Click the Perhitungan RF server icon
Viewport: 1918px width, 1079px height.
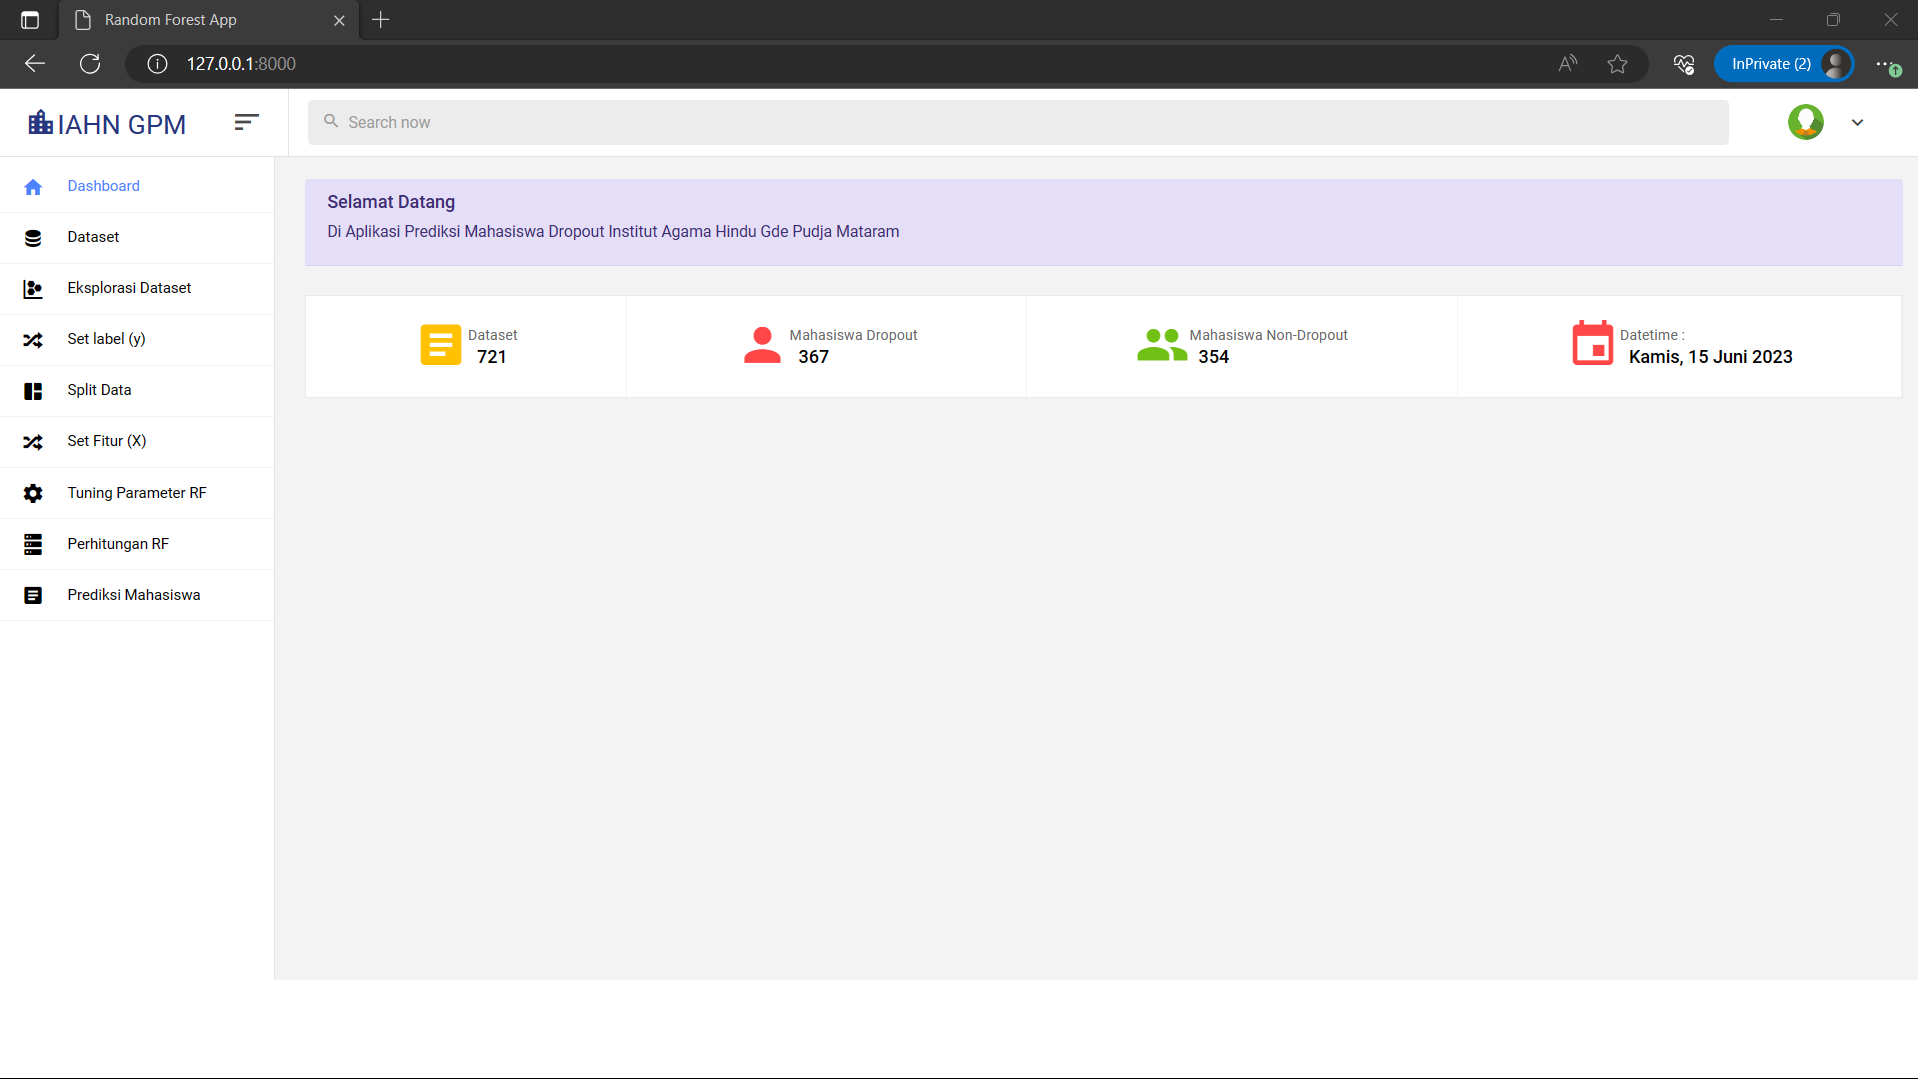tap(33, 544)
